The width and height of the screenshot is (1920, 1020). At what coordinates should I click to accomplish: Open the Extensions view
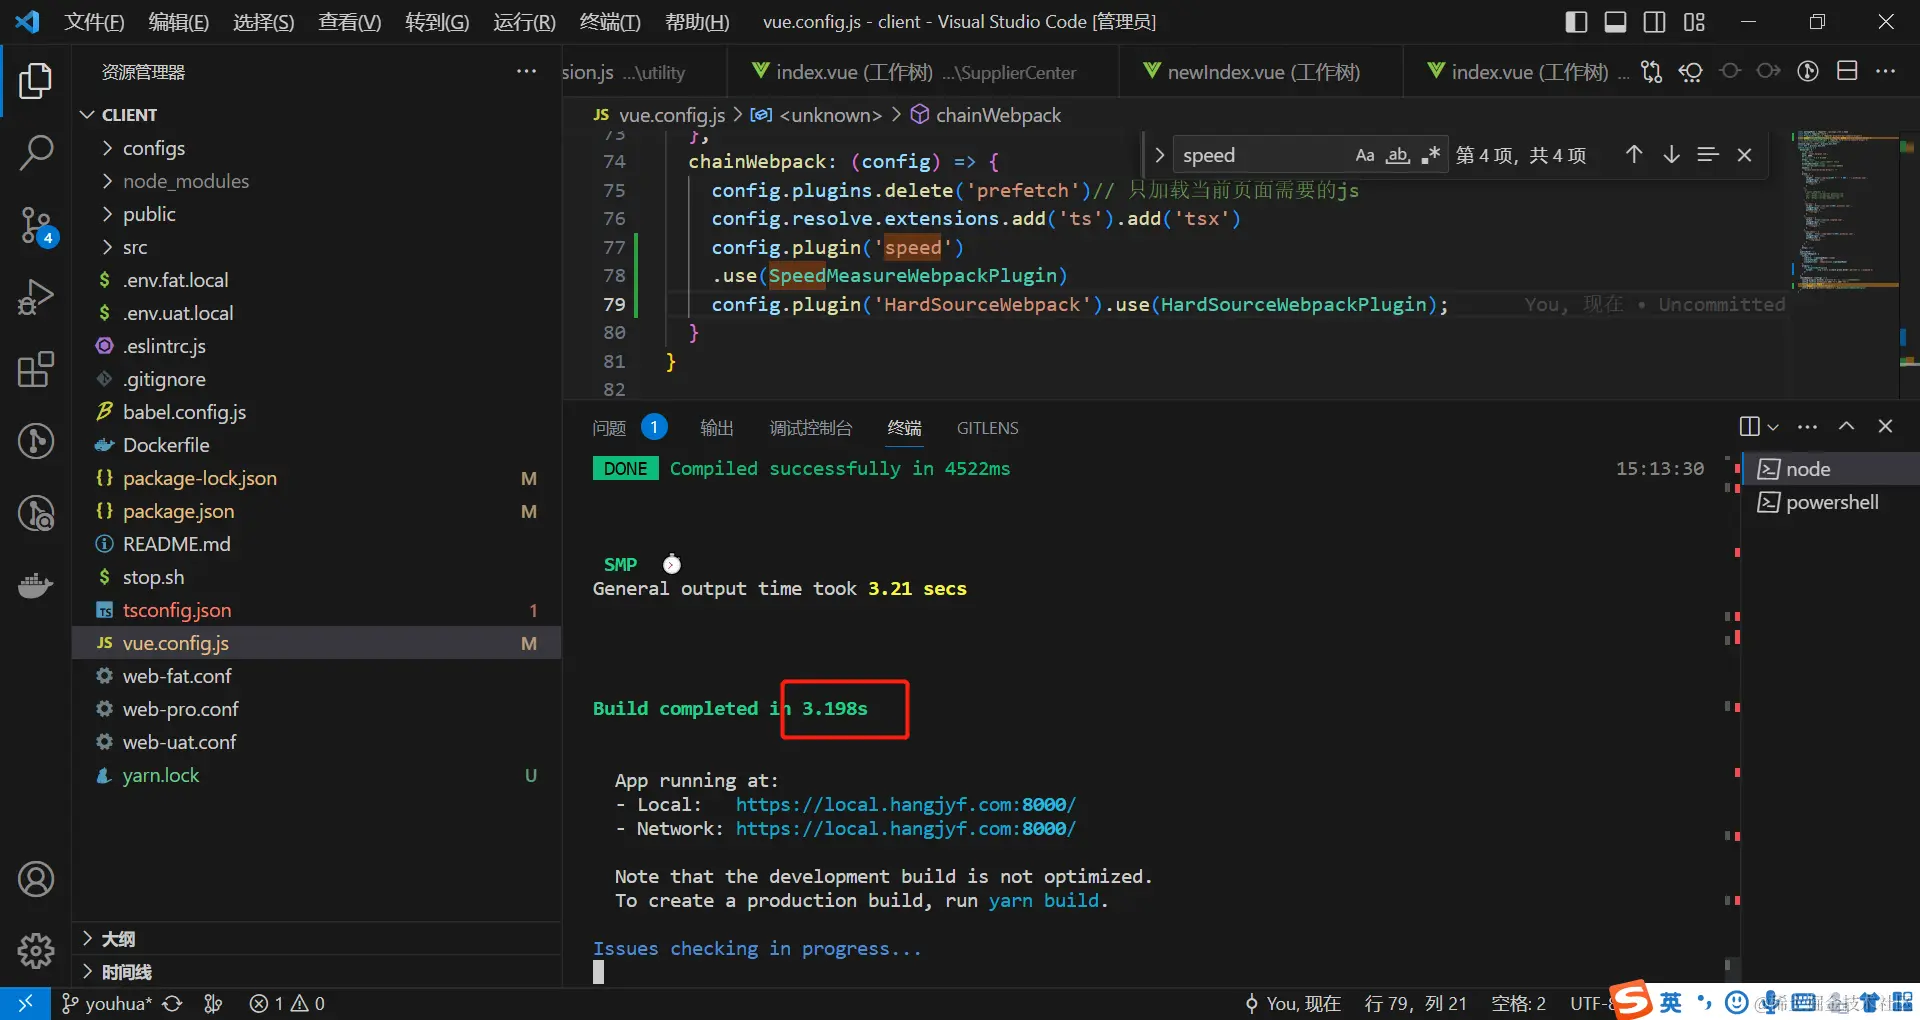tap(36, 369)
